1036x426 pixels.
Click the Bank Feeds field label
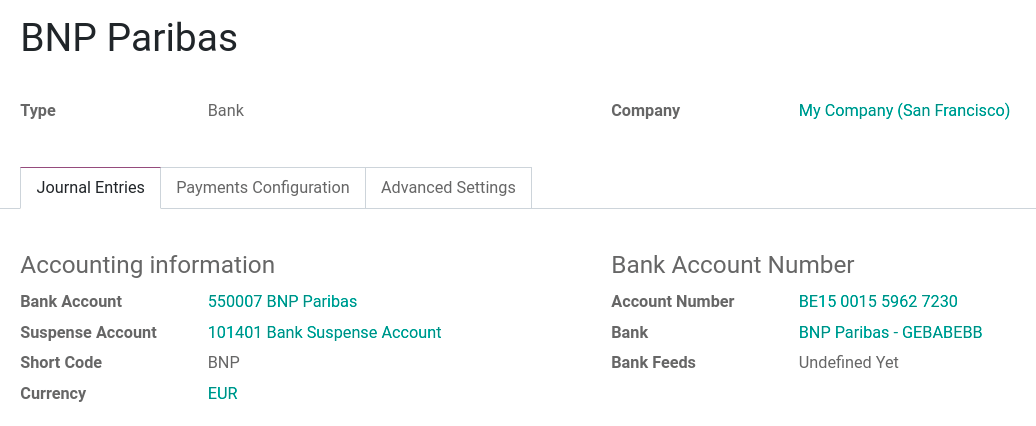click(x=653, y=363)
